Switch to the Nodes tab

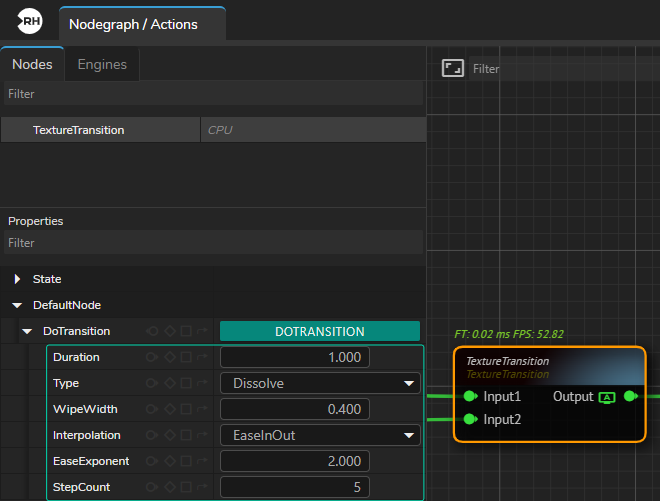coord(32,64)
